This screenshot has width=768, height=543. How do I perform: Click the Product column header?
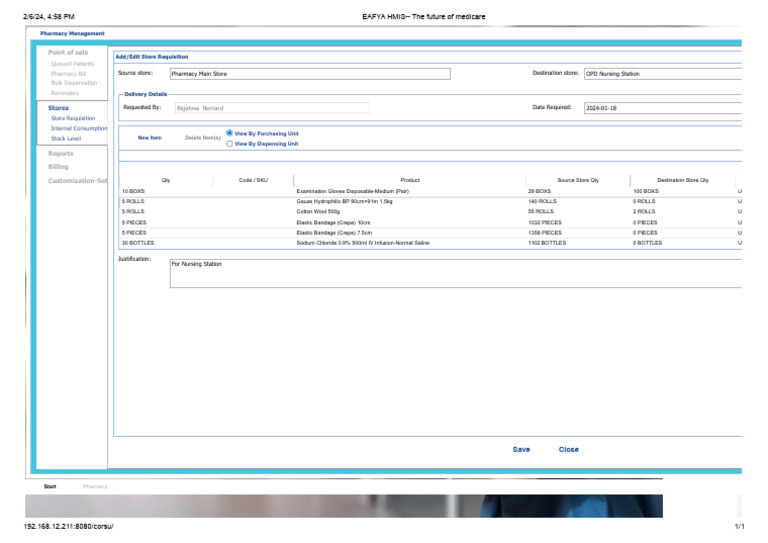click(410, 180)
